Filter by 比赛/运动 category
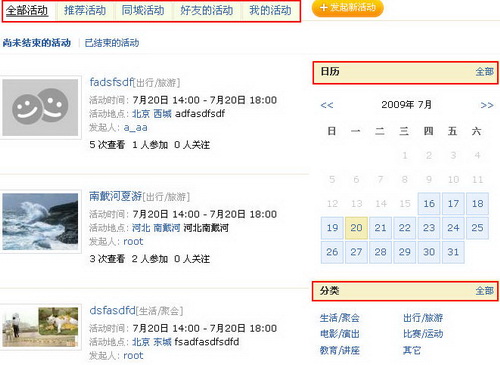 pyautogui.click(x=423, y=334)
